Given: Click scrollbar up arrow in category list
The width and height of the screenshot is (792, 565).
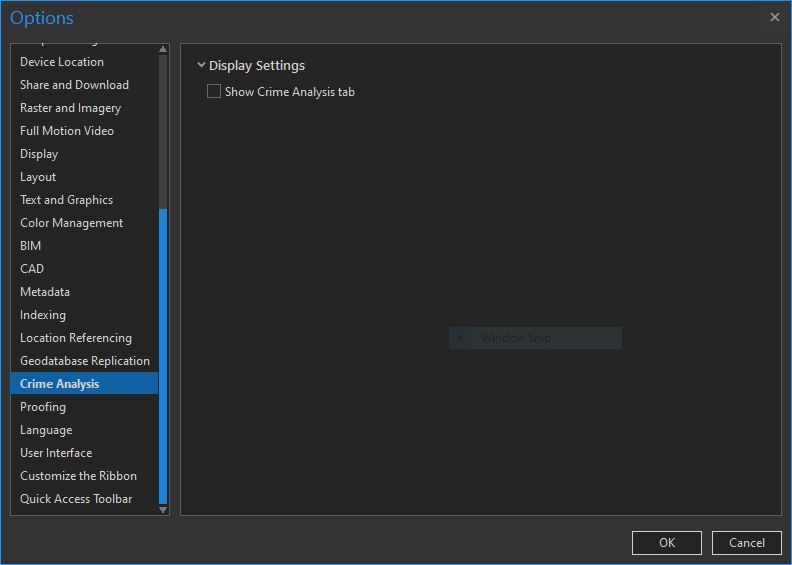Looking at the screenshot, I should pyautogui.click(x=163, y=49).
